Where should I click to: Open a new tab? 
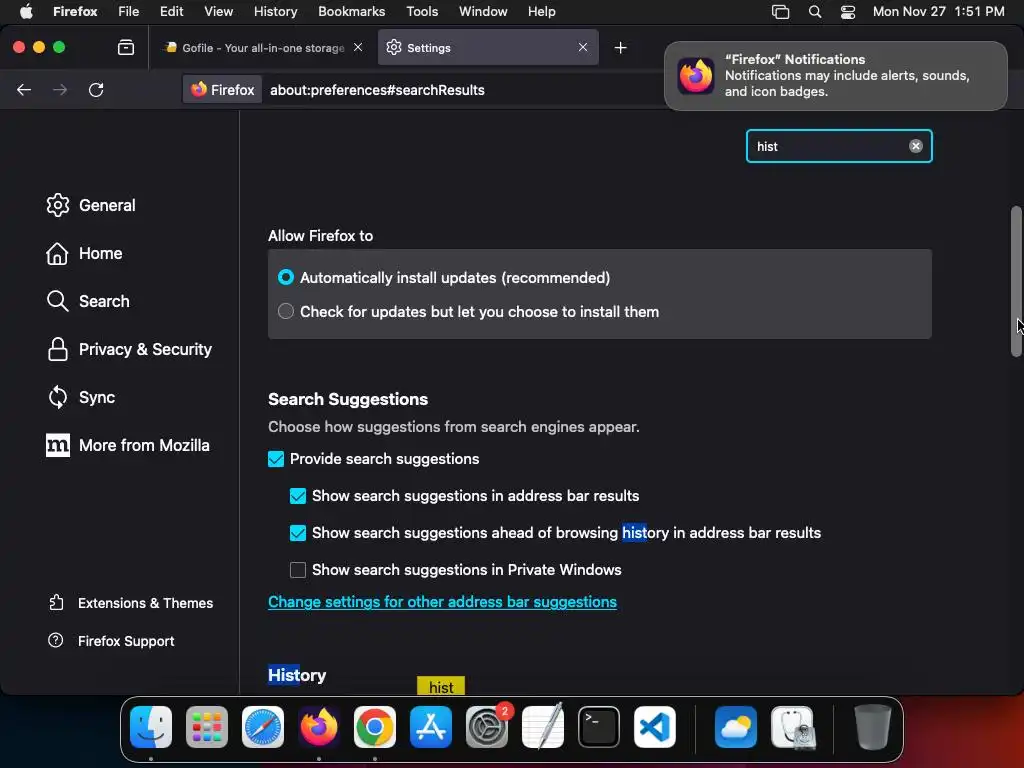tap(620, 47)
